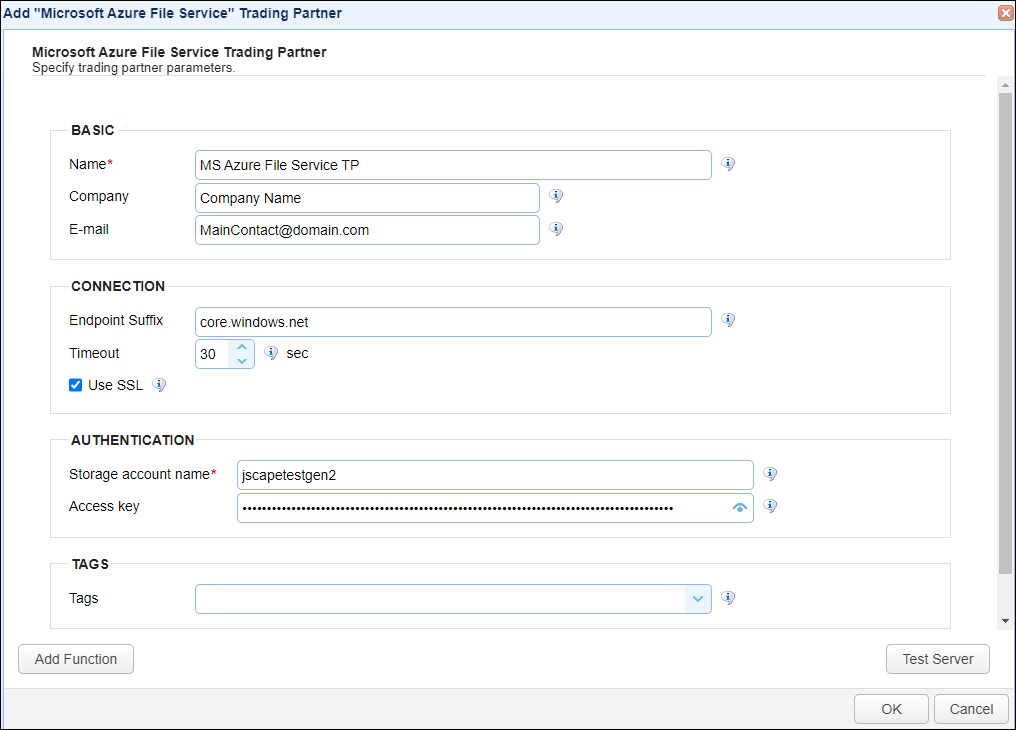The image size is (1016, 730).
Task: Decrease Timeout with the down arrow
Action: click(242, 361)
